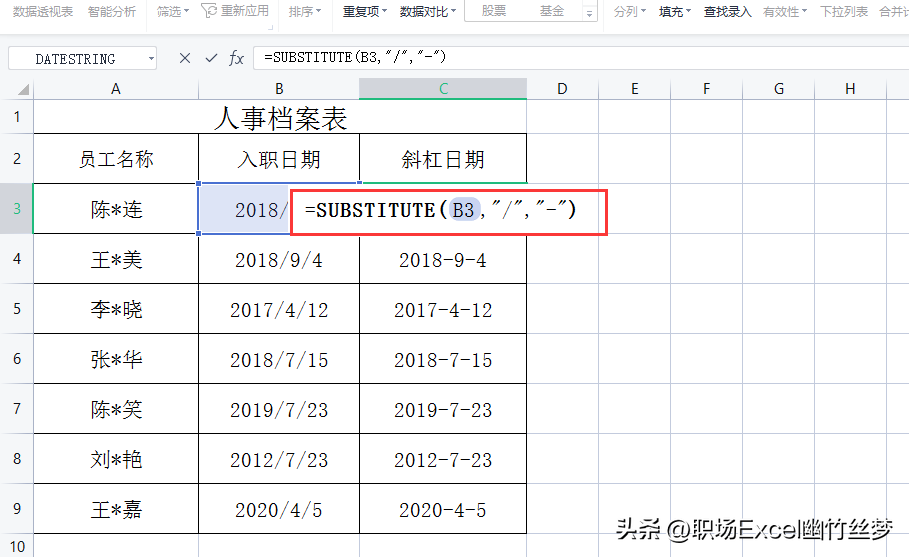Click the 下拉列表 dropdown list button

coord(844,11)
